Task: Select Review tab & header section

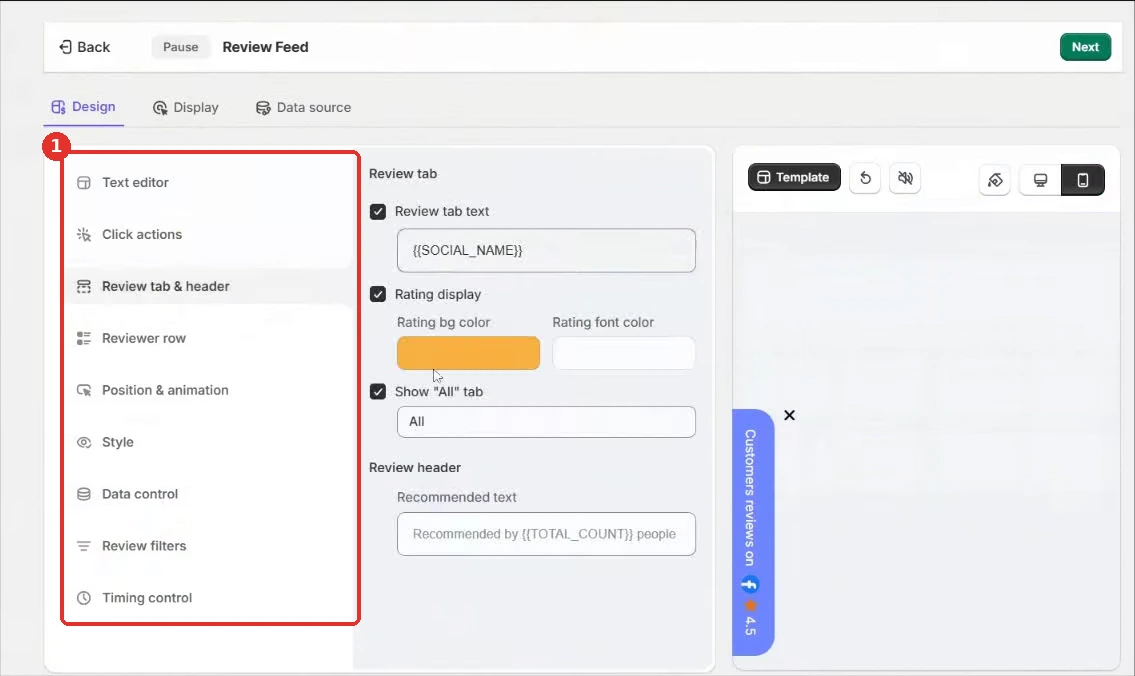Action: tap(210, 287)
